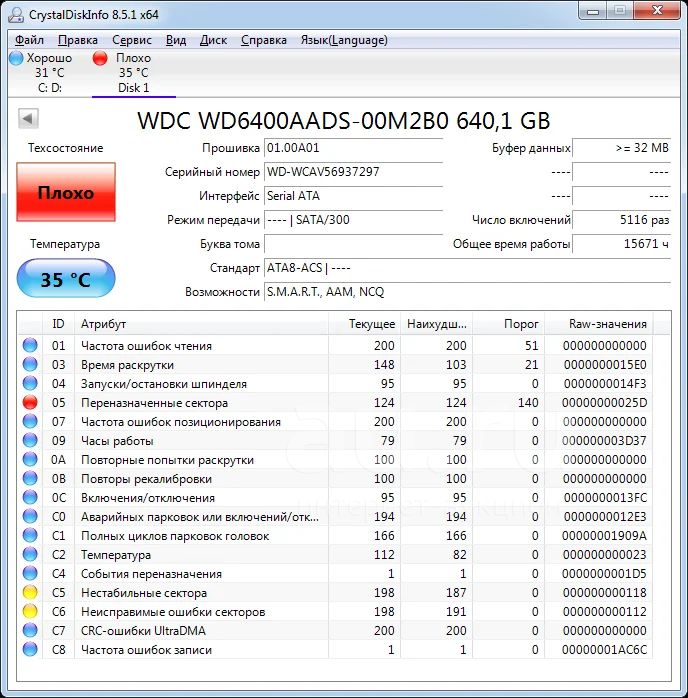Click the raw value 0000000025D
Screen dimensions: 688x698
[x=604, y=403]
